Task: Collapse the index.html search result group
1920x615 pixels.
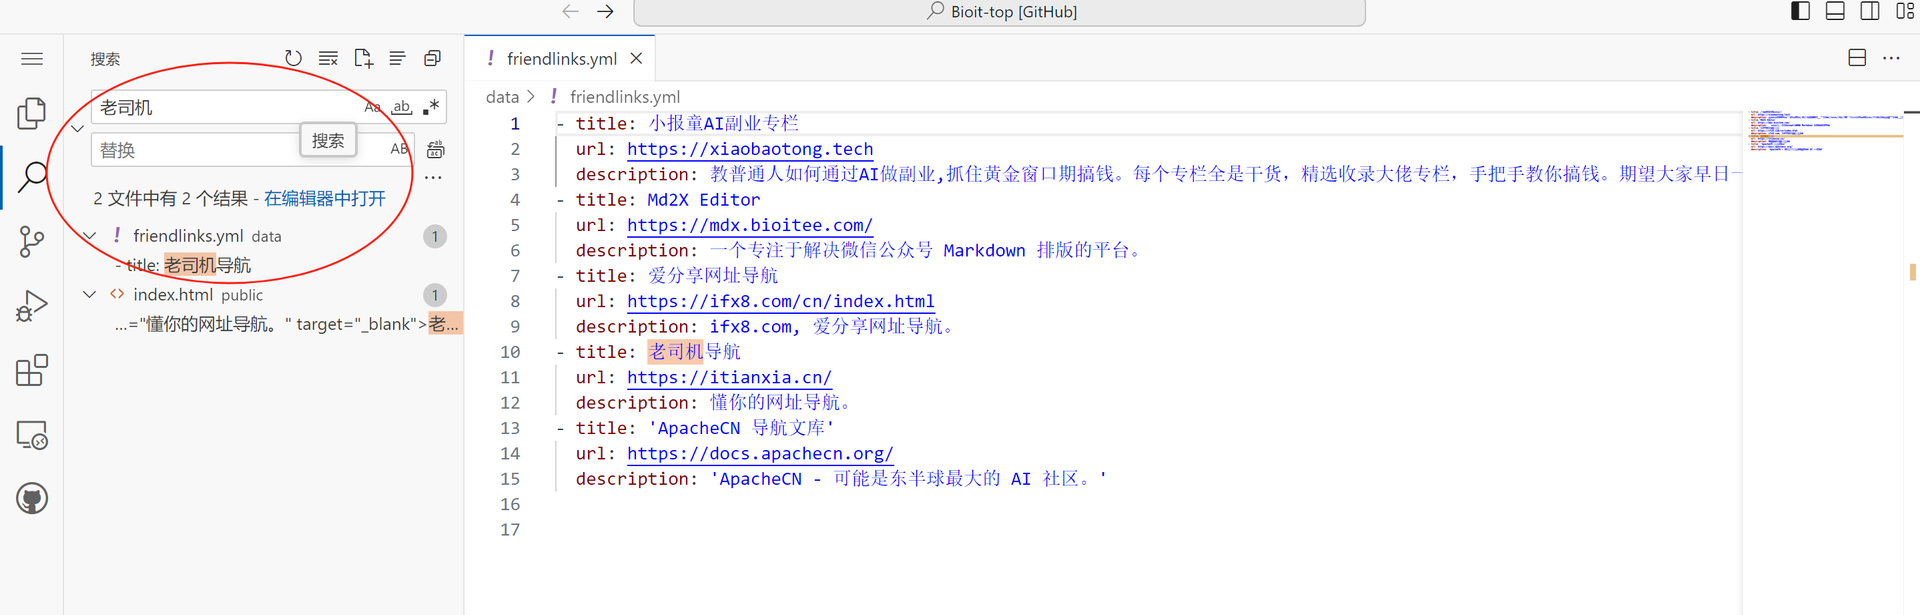Action: pos(90,295)
